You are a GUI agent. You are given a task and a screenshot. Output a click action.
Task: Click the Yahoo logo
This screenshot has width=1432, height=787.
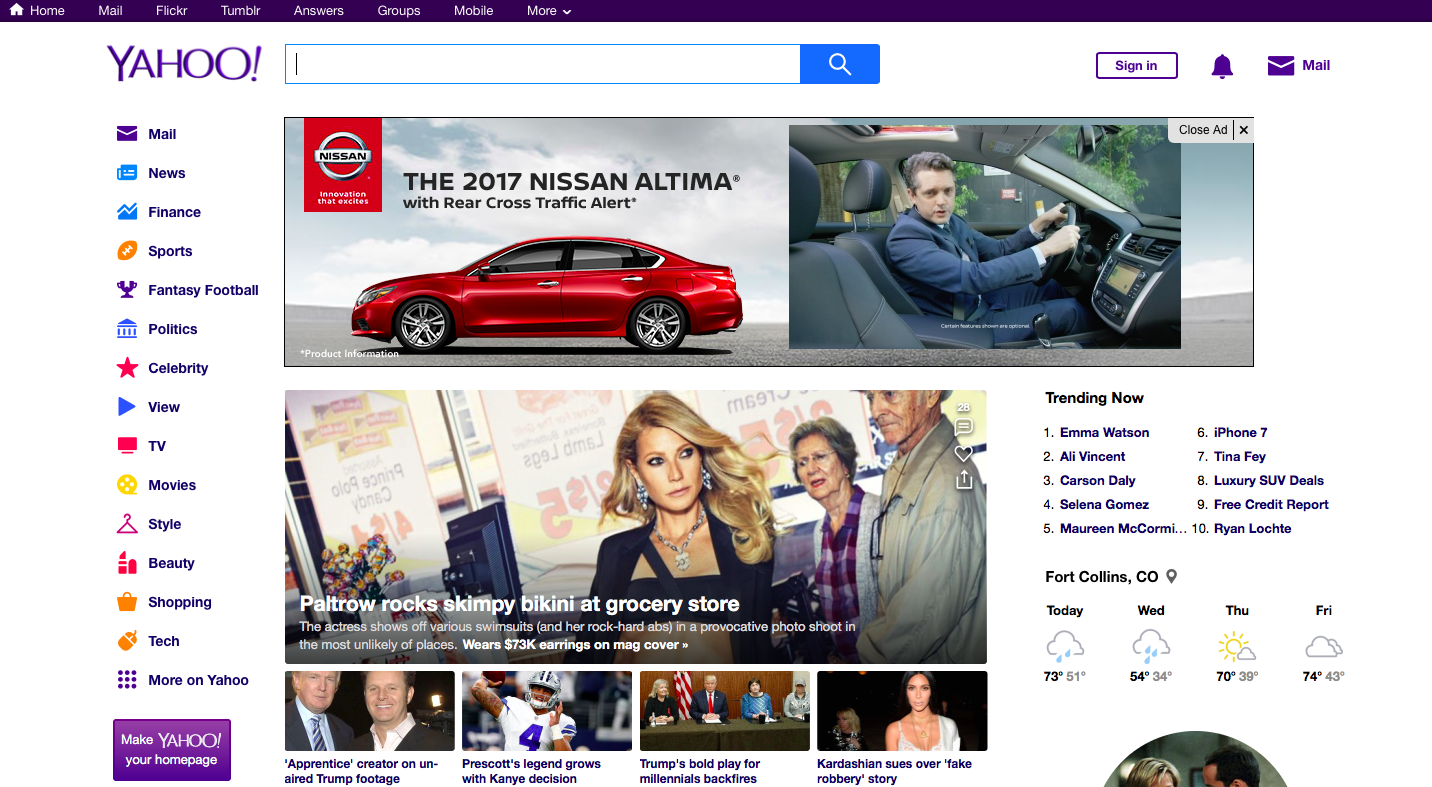185,64
